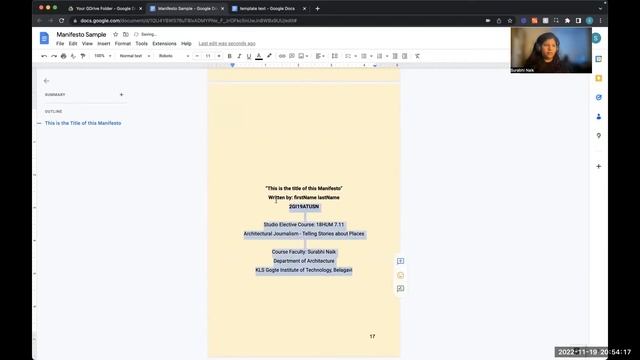Click the Redo arrow in the toolbar
Viewport: 640px width, 360px height.
point(53,56)
